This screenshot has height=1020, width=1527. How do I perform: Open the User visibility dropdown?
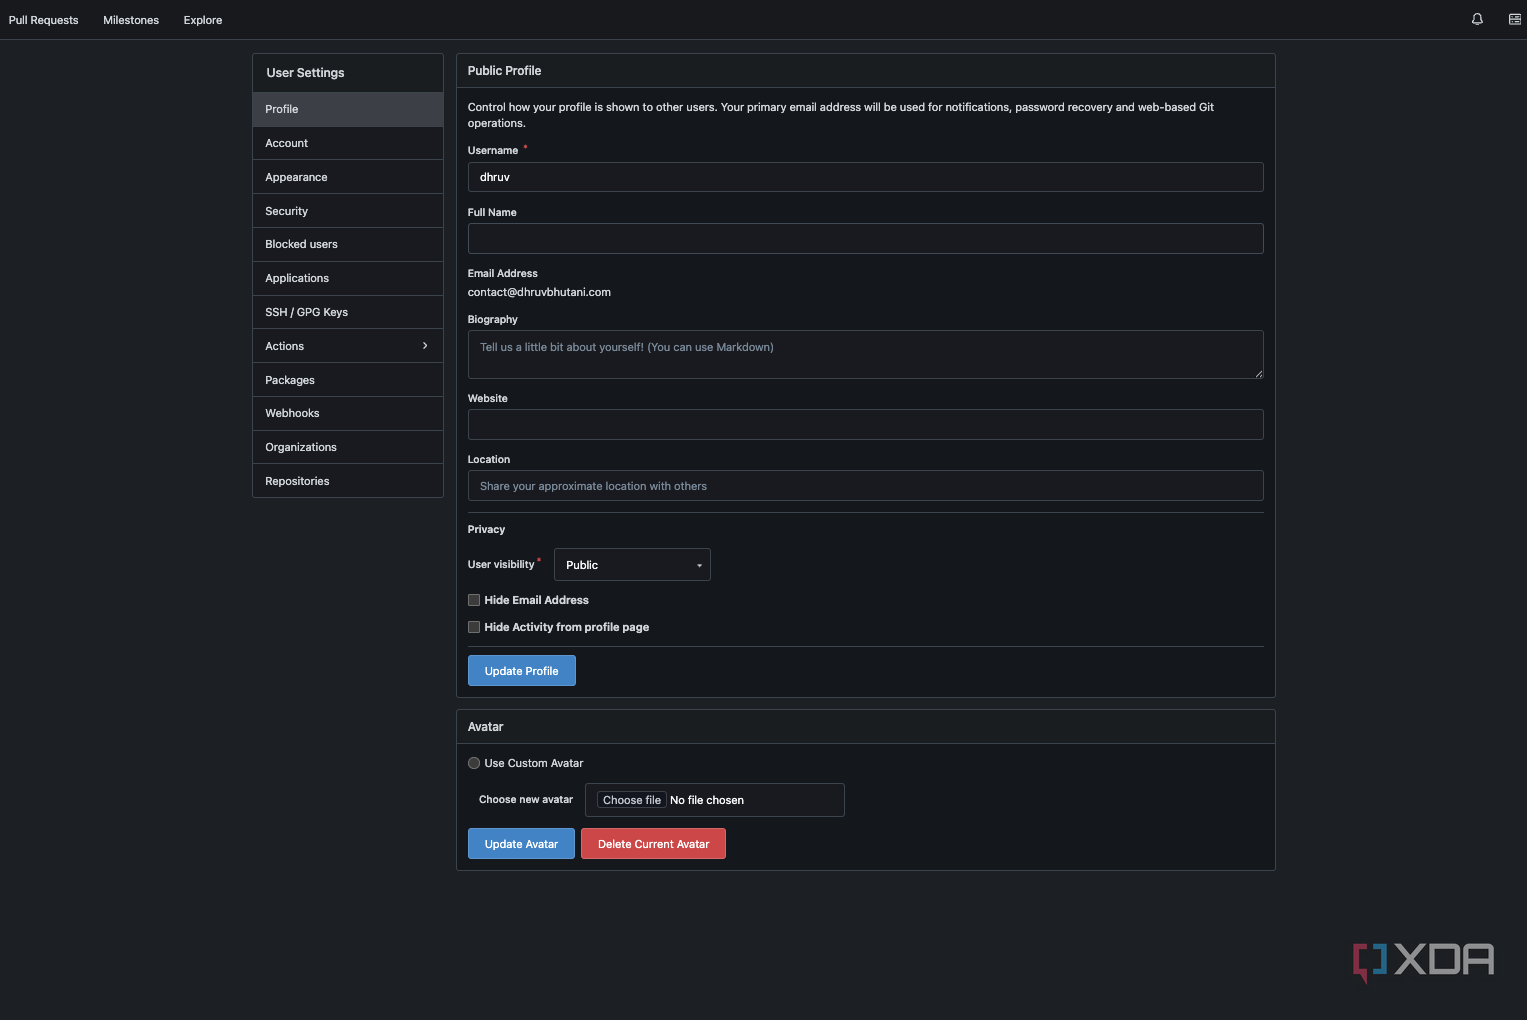(x=632, y=565)
